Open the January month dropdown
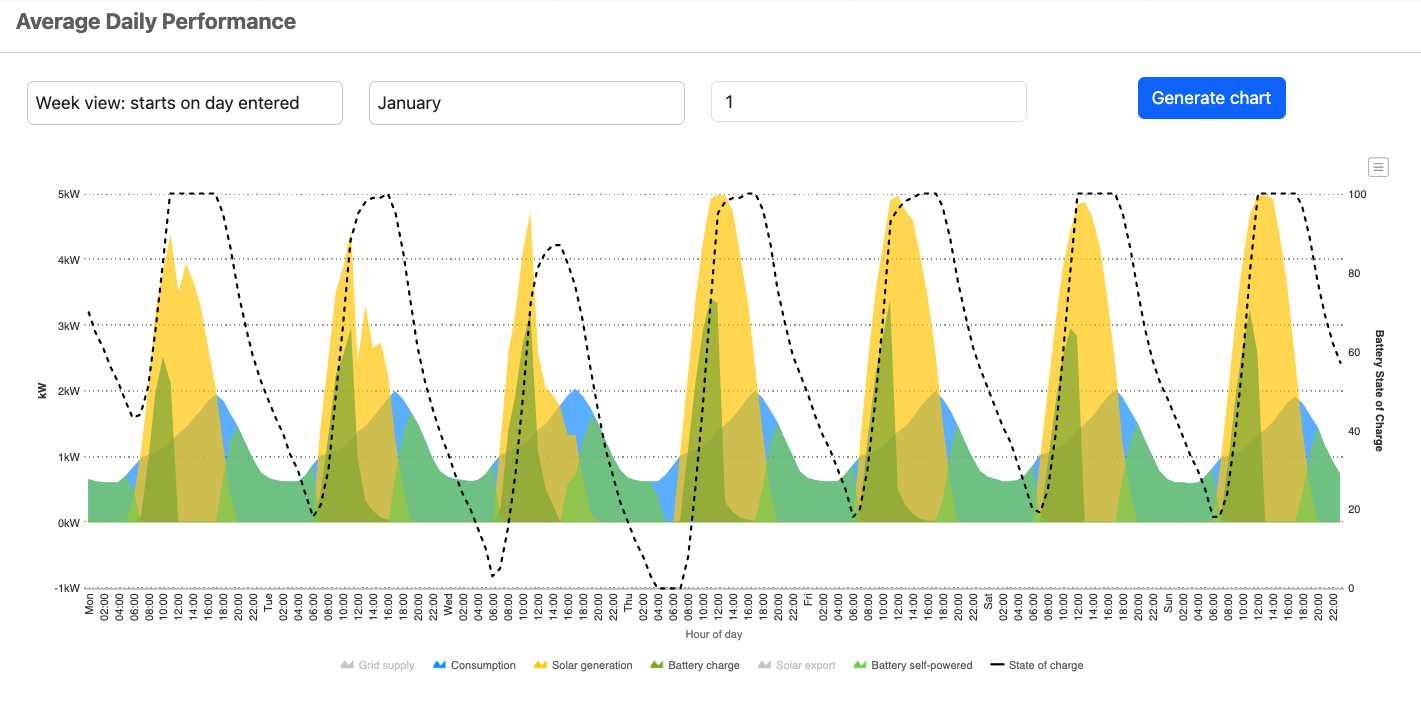This screenshot has width=1421, height=703. [x=527, y=103]
